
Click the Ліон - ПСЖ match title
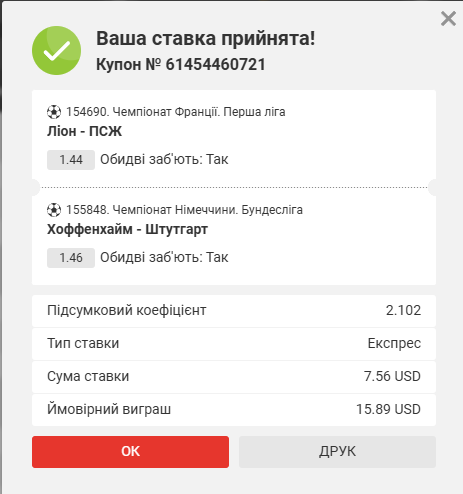click(x=84, y=131)
